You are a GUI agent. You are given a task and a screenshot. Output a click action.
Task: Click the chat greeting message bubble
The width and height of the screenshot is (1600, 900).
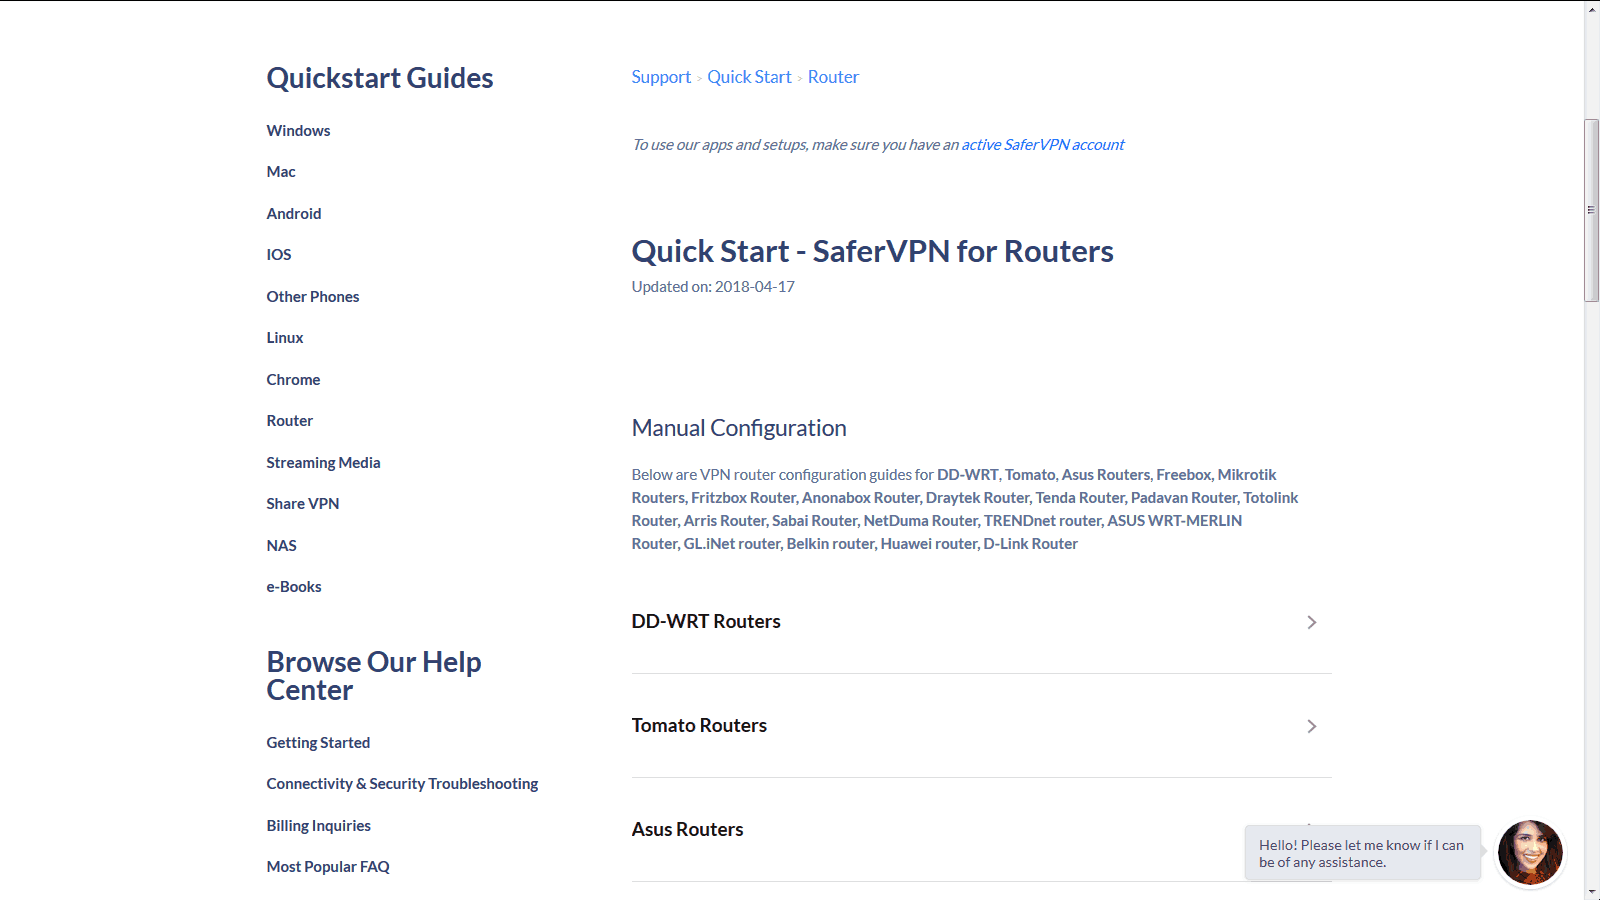tap(1362, 853)
